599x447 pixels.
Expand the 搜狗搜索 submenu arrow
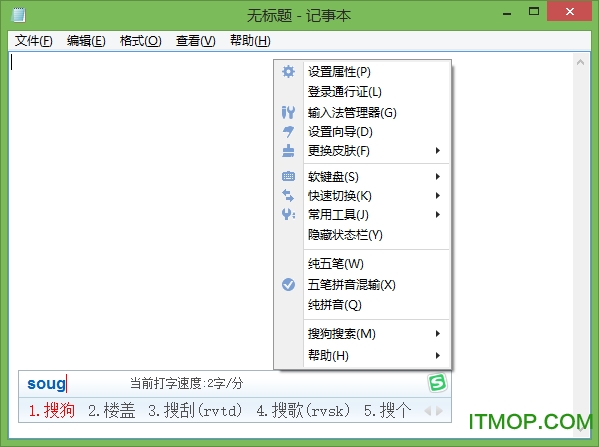tap(438, 334)
